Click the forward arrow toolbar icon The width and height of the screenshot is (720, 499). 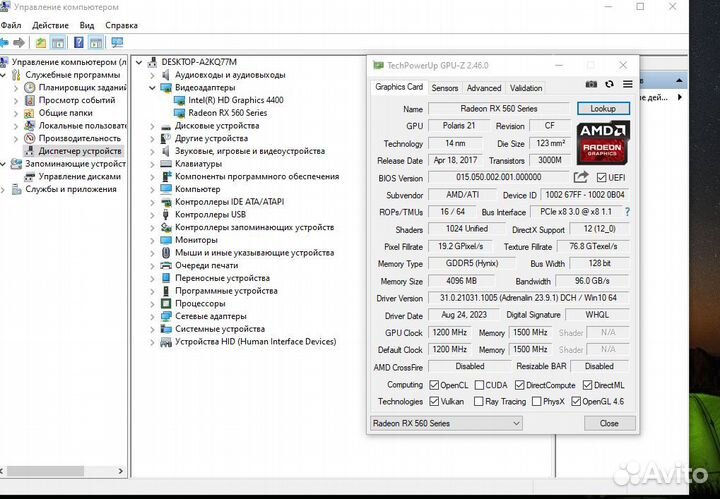pyautogui.click(x=19, y=43)
